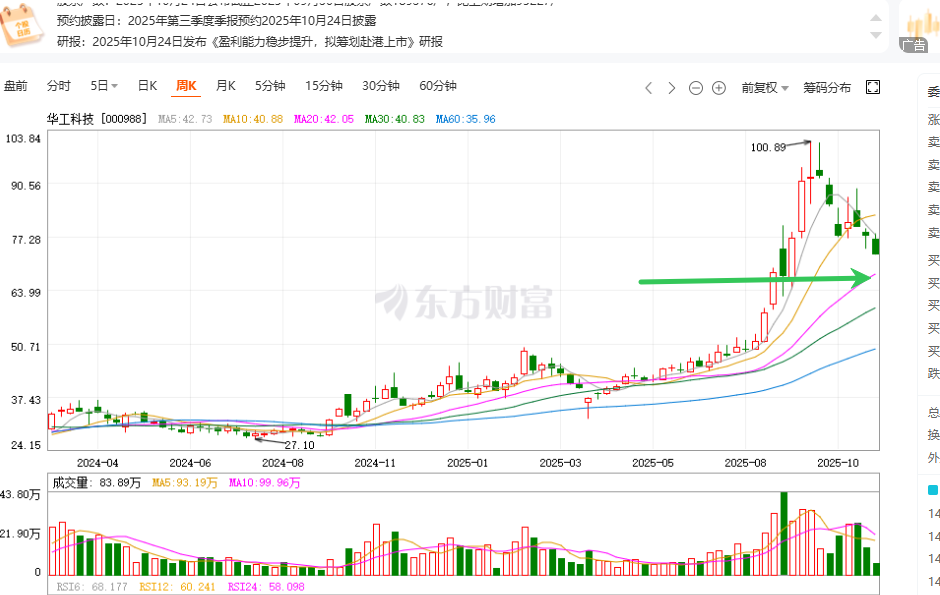940x595 pixels.
Task: Switch to 分时 tab
Action: point(59,86)
